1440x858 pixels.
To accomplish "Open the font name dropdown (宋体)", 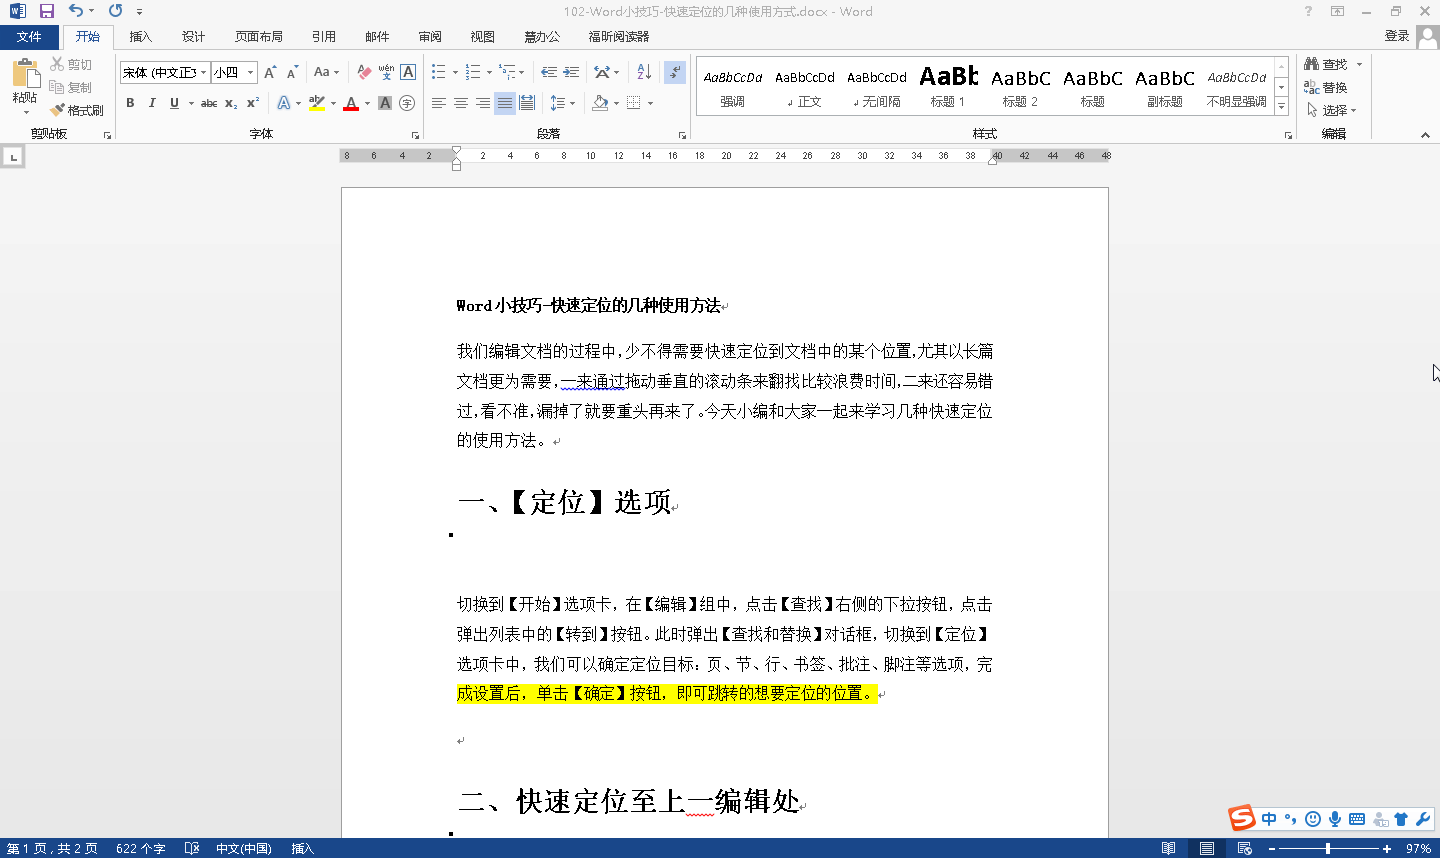I will [204, 72].
